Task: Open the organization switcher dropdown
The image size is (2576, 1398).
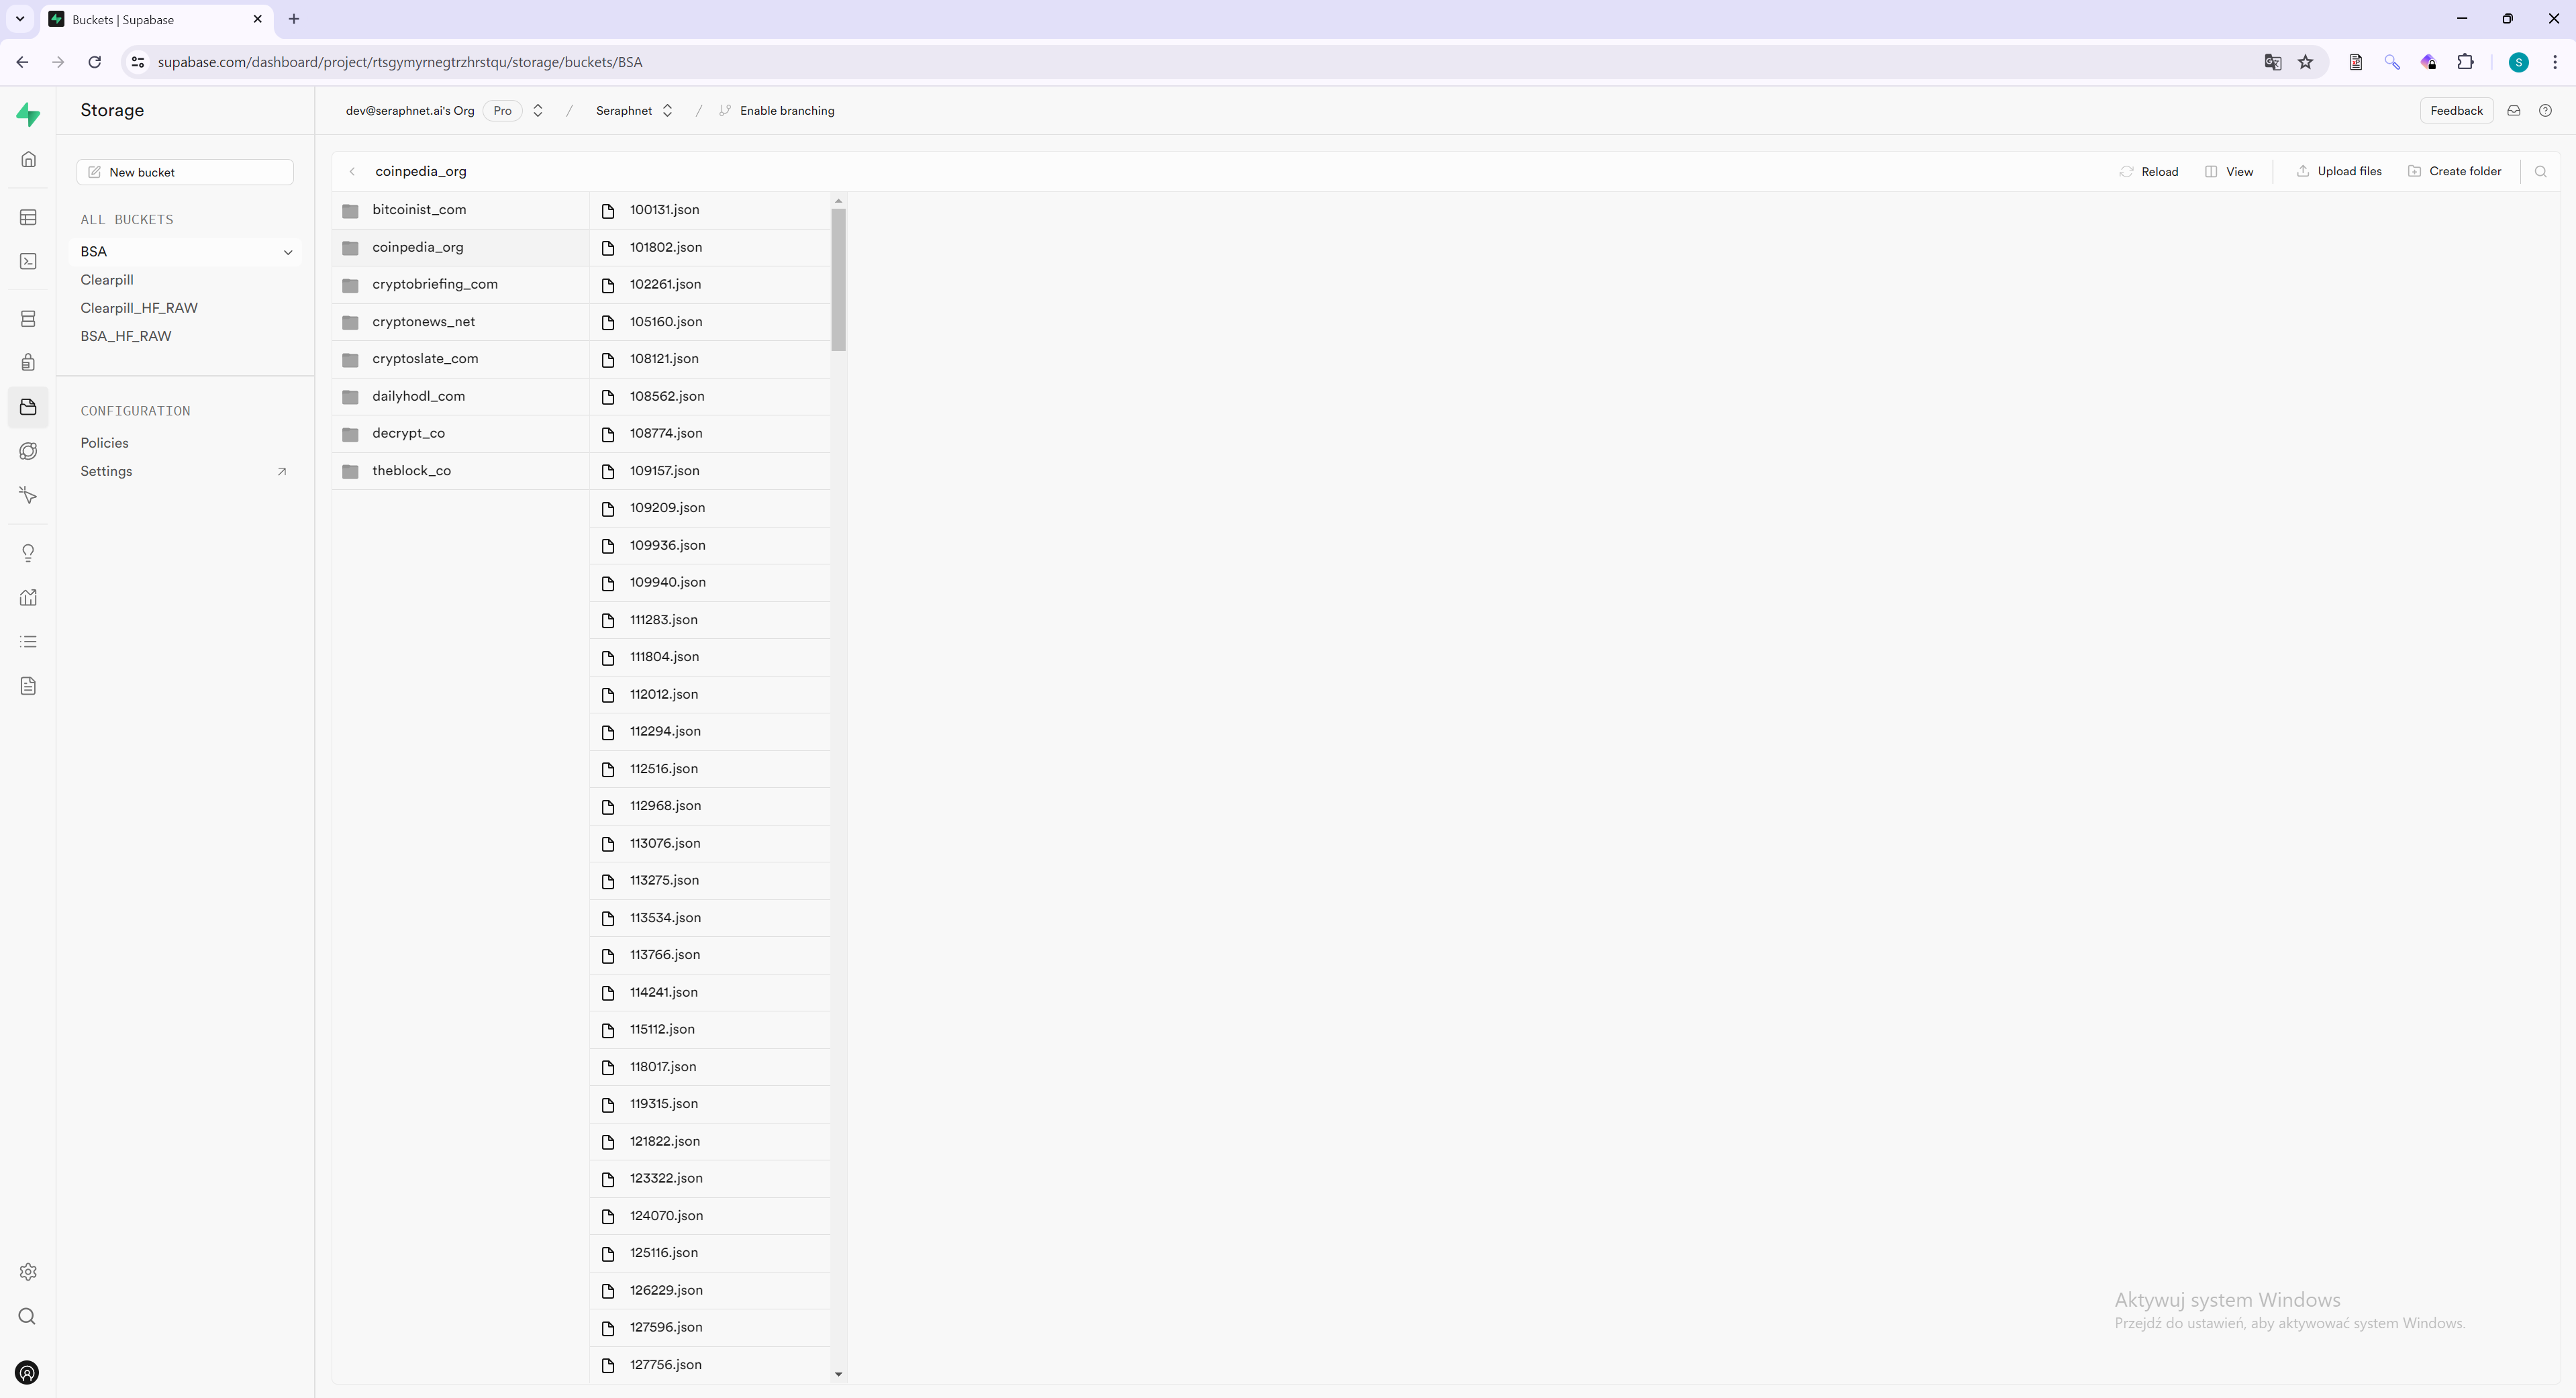Action: (538, 111)
